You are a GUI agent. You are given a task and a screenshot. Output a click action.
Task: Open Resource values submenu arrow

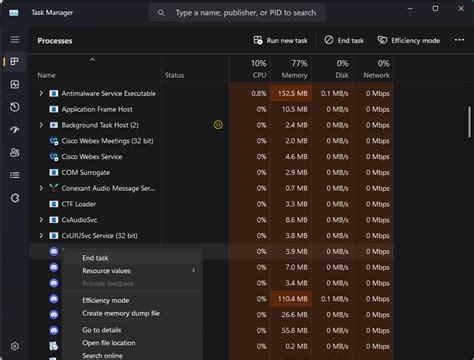pos(193,270)
